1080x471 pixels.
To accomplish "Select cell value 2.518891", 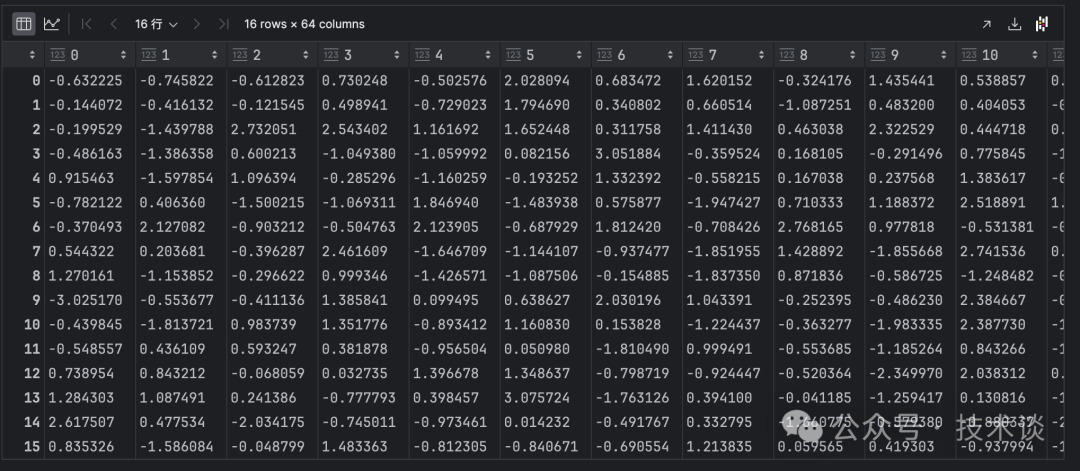I will 993,202.
